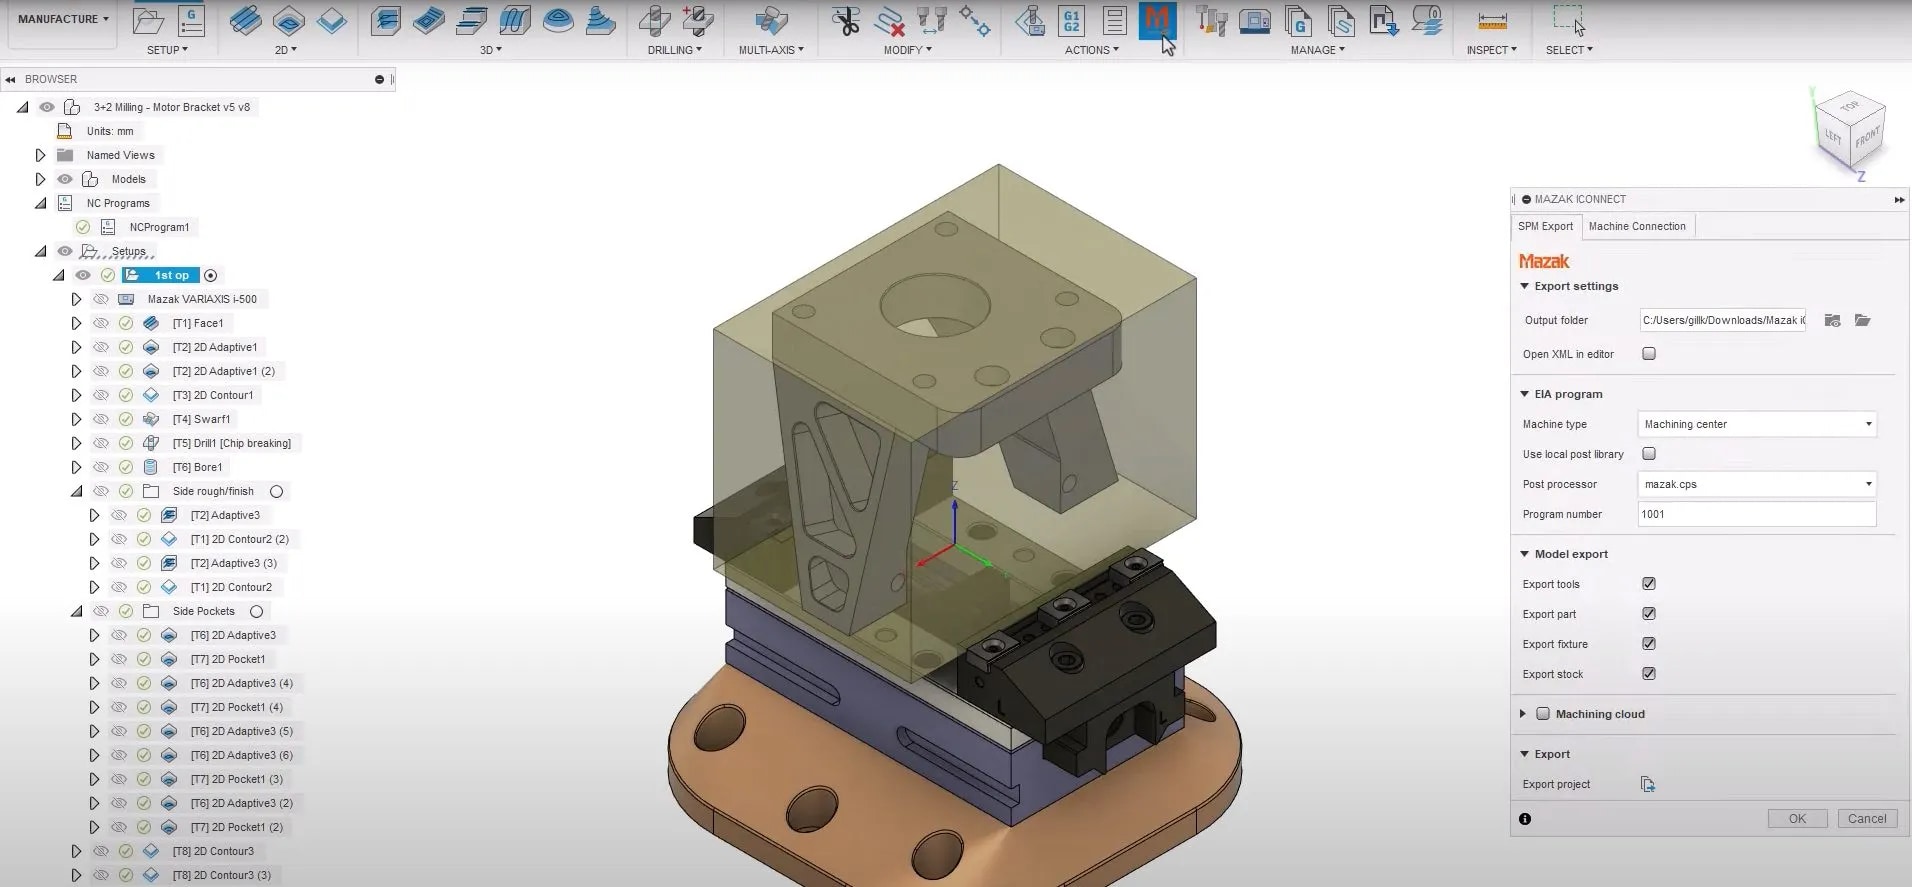Toggle visibility eye of 1st op setup
1912x887 pixels.
83,275
